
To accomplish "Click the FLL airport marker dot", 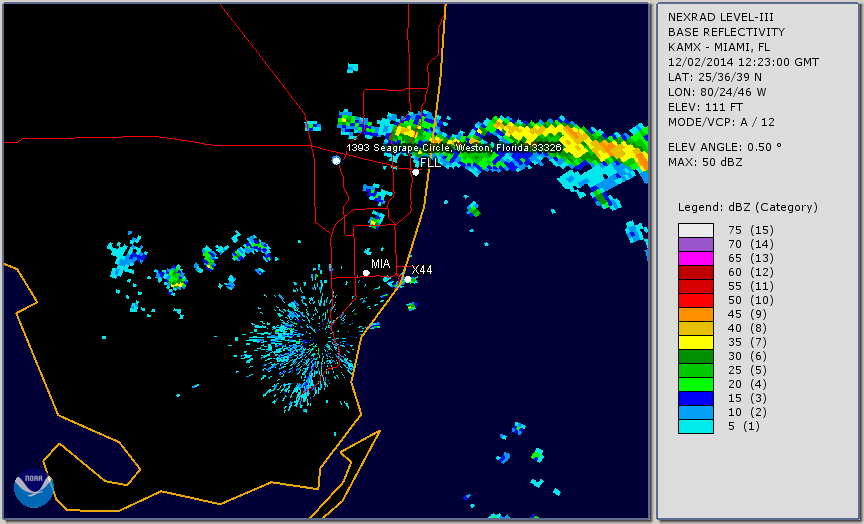I will (415, 172).
